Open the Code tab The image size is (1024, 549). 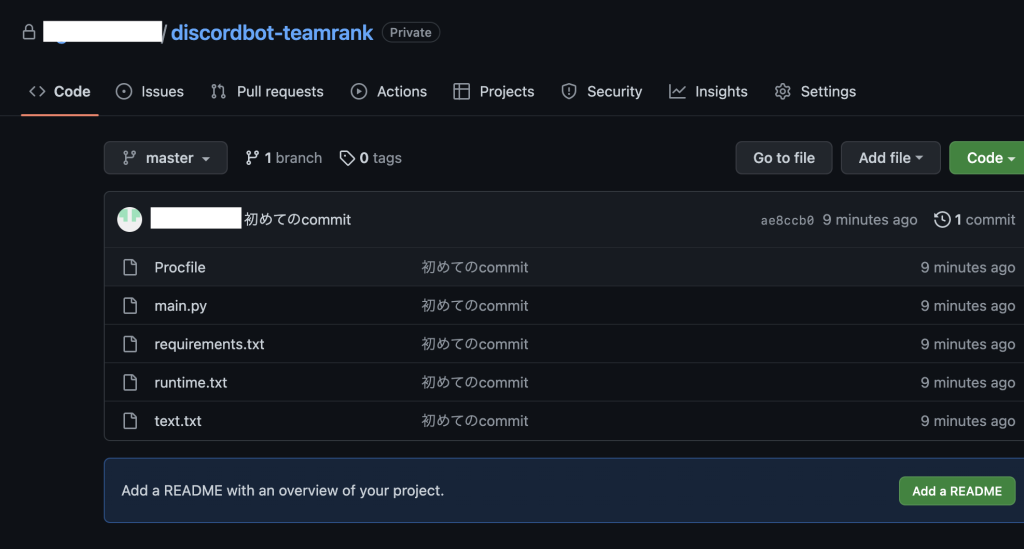tap(59, 91)
